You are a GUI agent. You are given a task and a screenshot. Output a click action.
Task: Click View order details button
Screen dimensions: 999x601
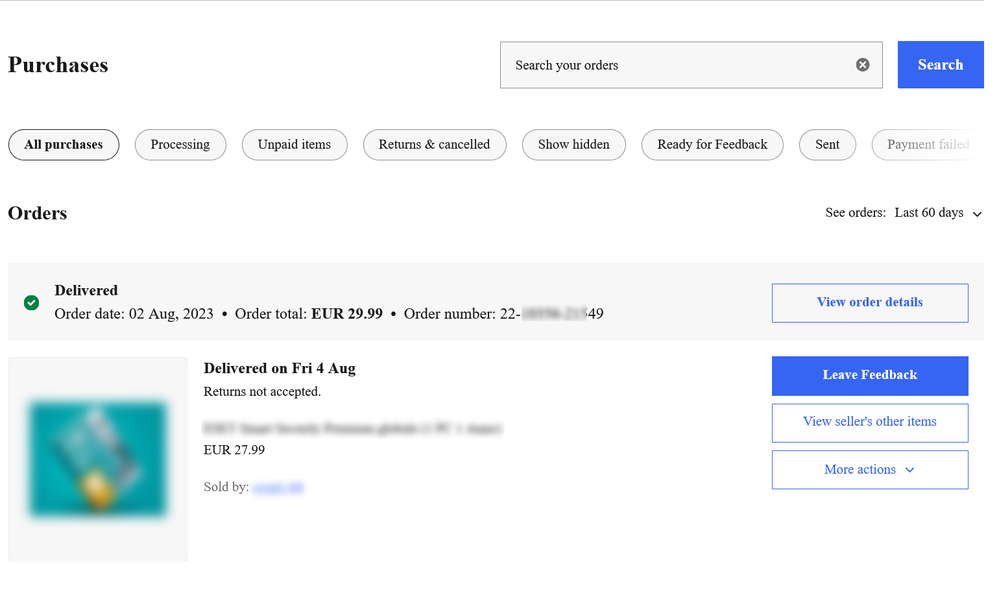click(869, 303)
